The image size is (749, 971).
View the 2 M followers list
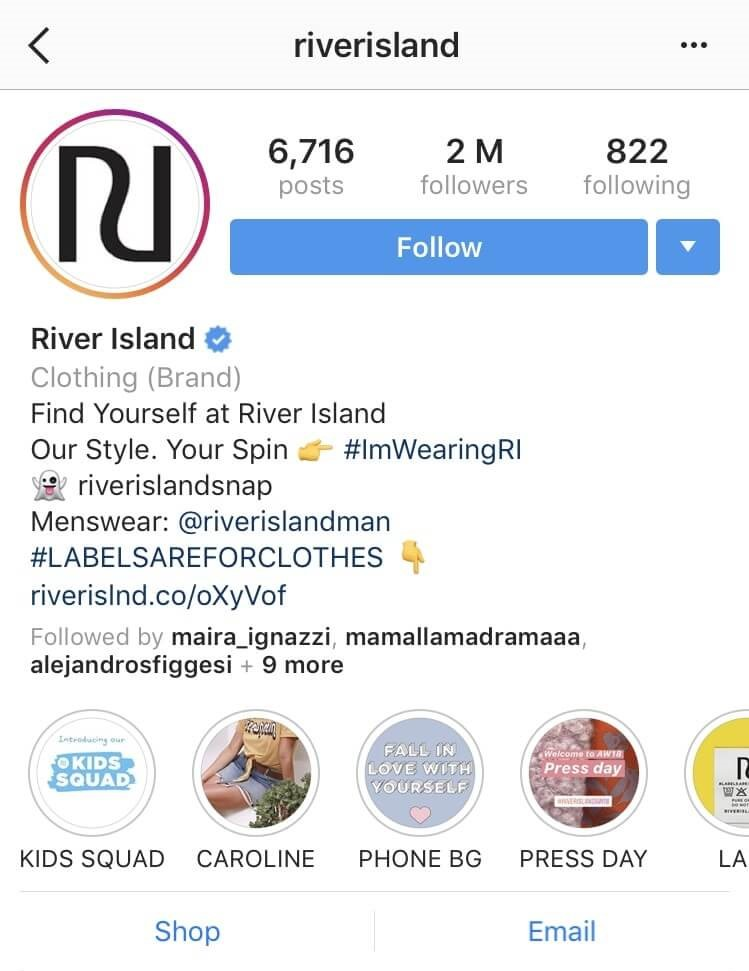tap(474, 167)
